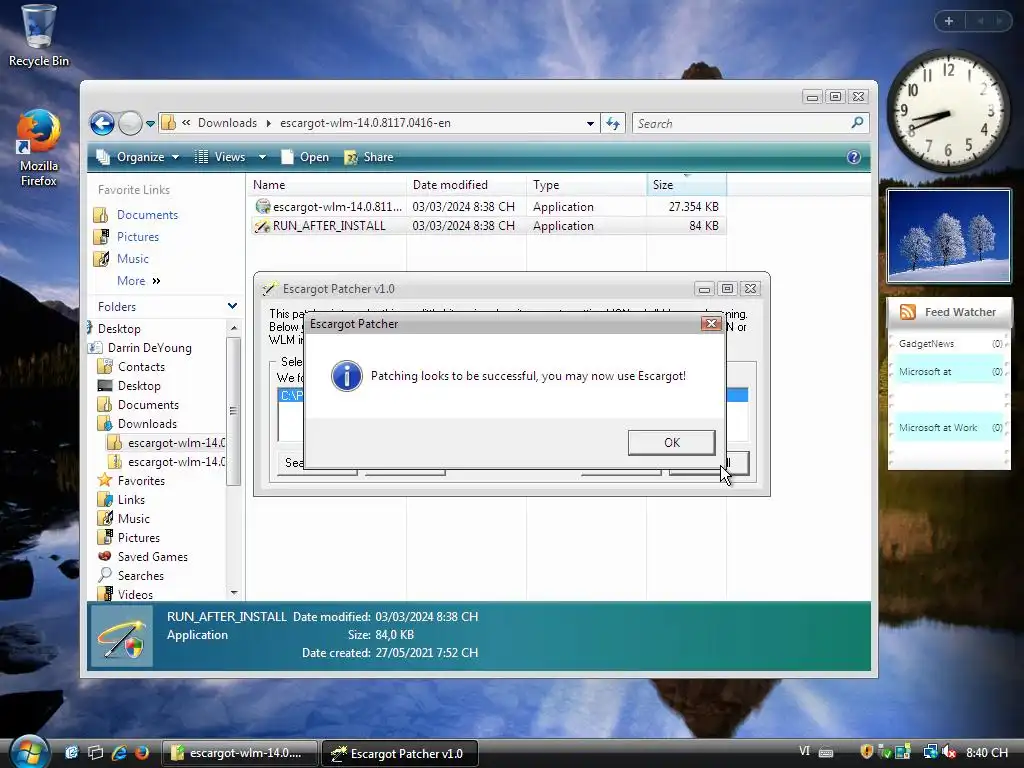The width and height of the screenshot is (1024, 768).
Task: Expand More favorite links
Action: pyautogui.click(x=138, y=281)
